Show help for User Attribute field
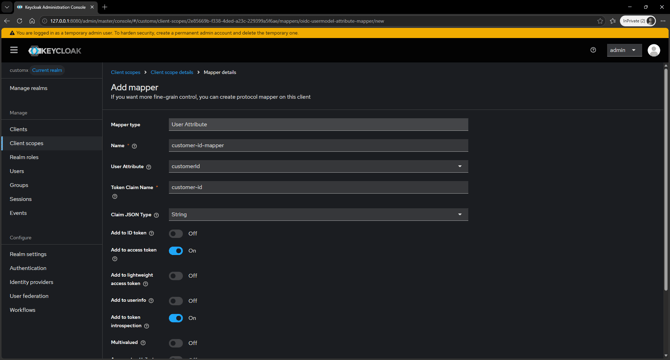Image resolution: width=670 pixels, height=360 pixels. coord(149,167)
